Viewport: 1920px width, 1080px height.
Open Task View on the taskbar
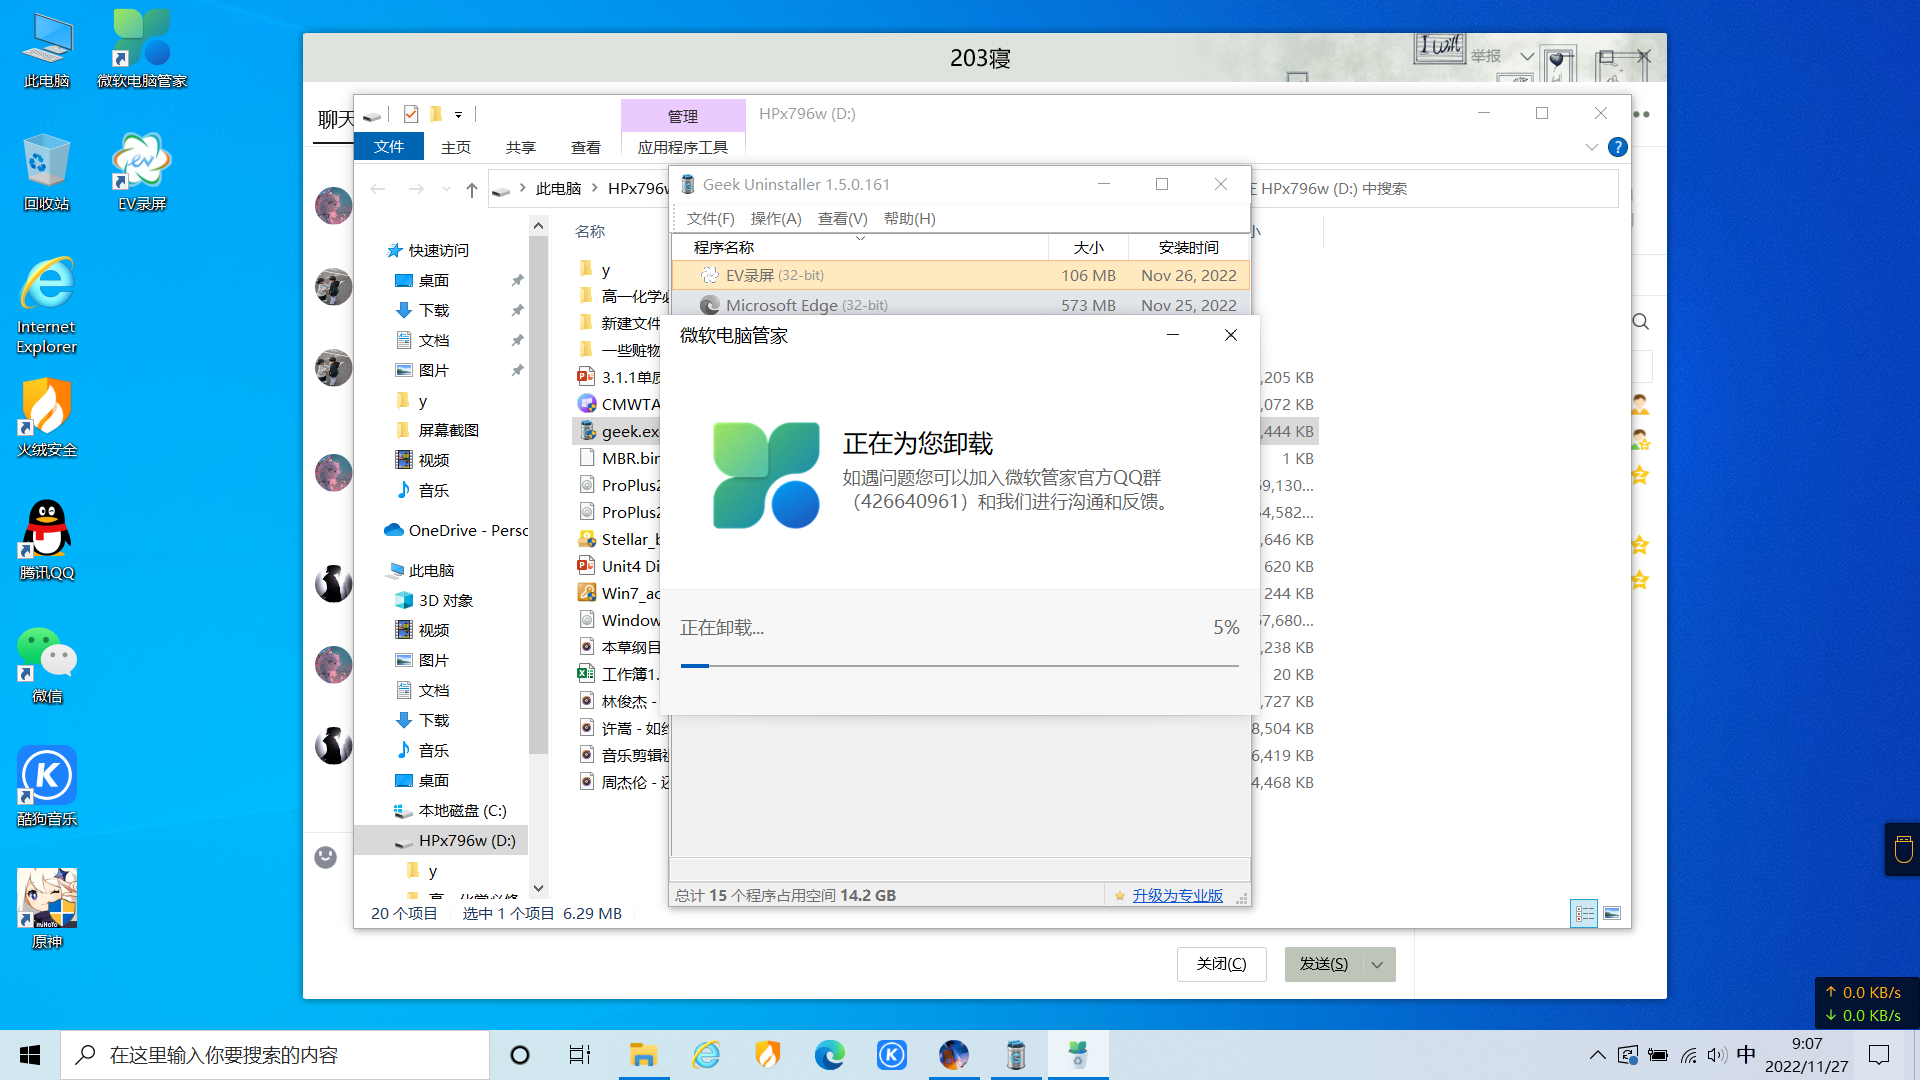tap(580, 1055)
